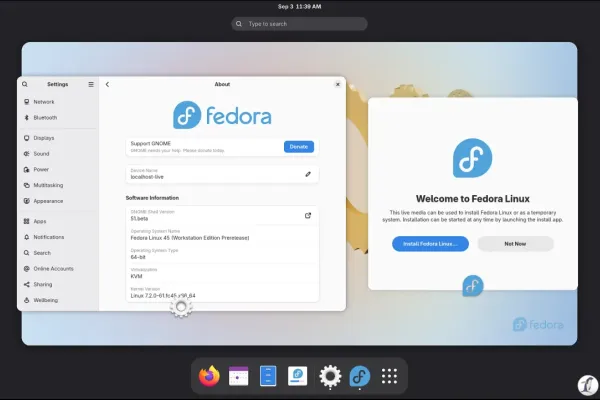Select Bluetooth settings label

45,118
